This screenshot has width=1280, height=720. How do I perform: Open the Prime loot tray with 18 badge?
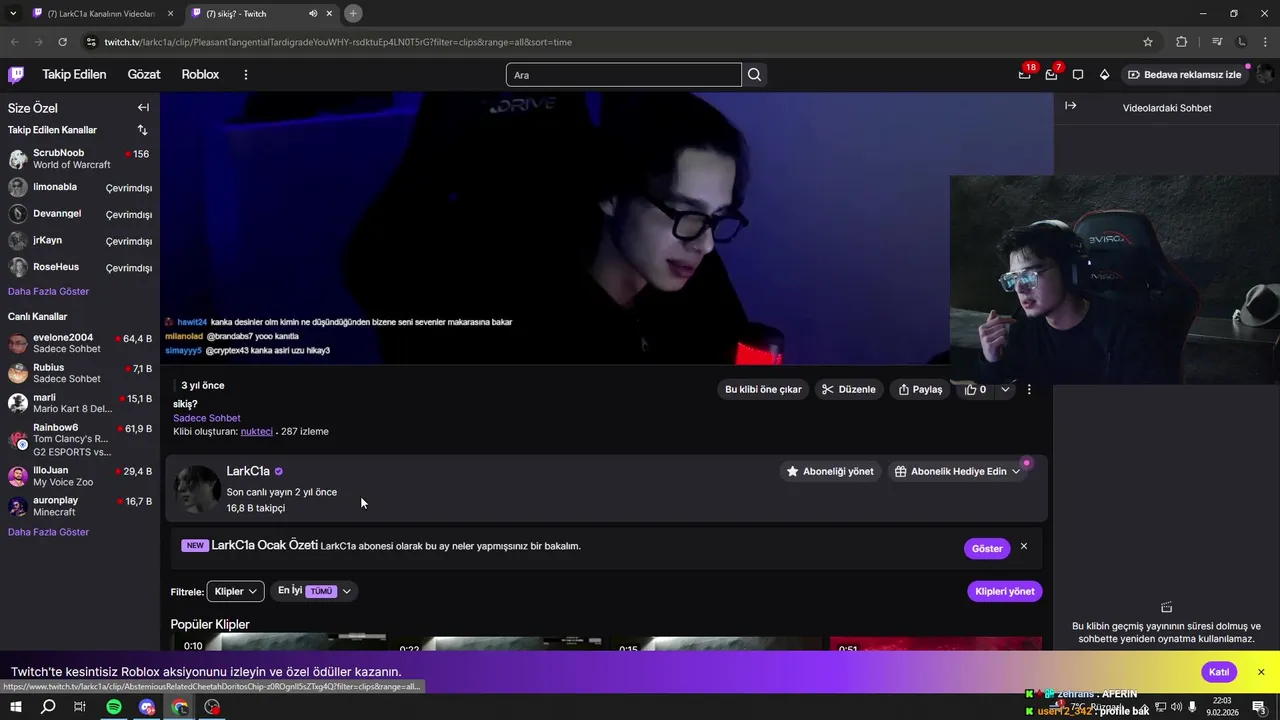[x=1025, y=74]
